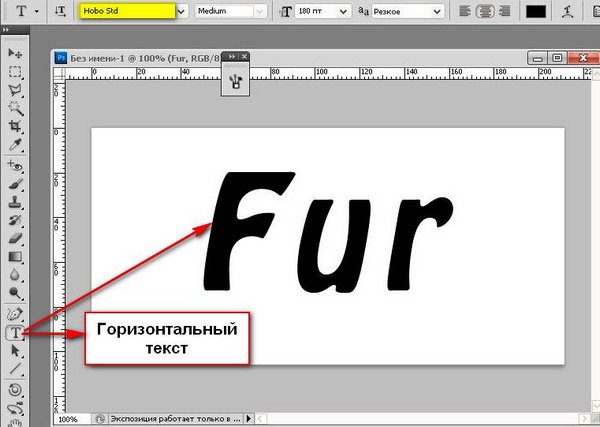This screenshot has height=427, width=600.
Task: Align text left
Action: pyautogui.click(x=465, y=11)
